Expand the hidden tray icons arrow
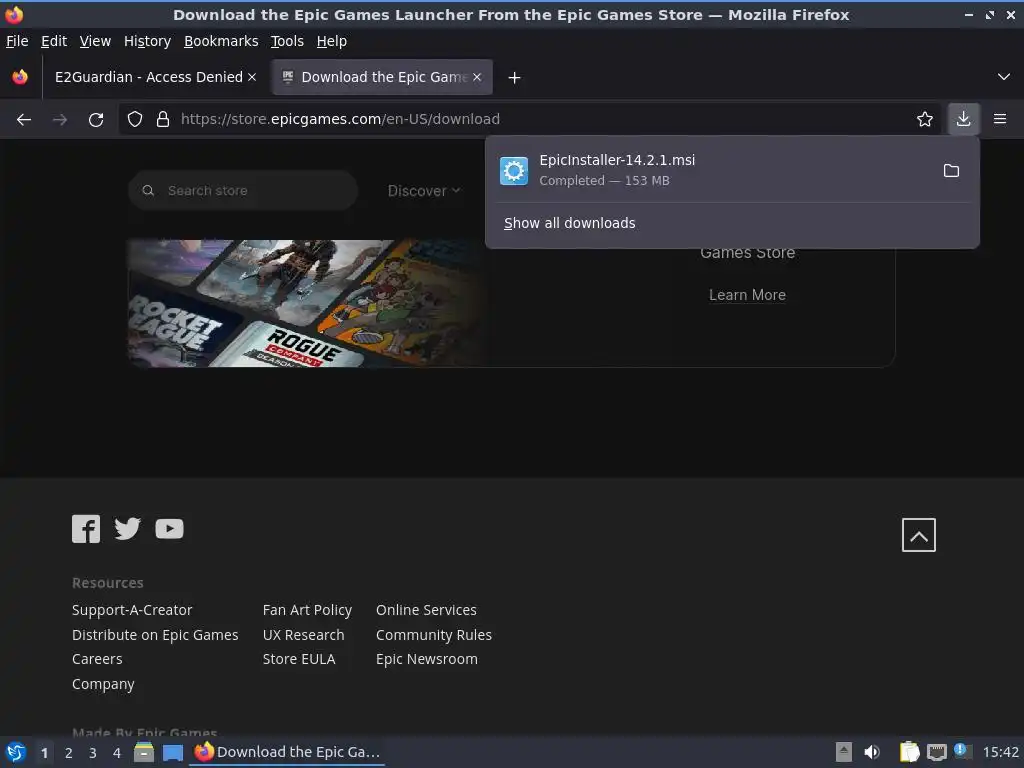 tap(844, 752)
